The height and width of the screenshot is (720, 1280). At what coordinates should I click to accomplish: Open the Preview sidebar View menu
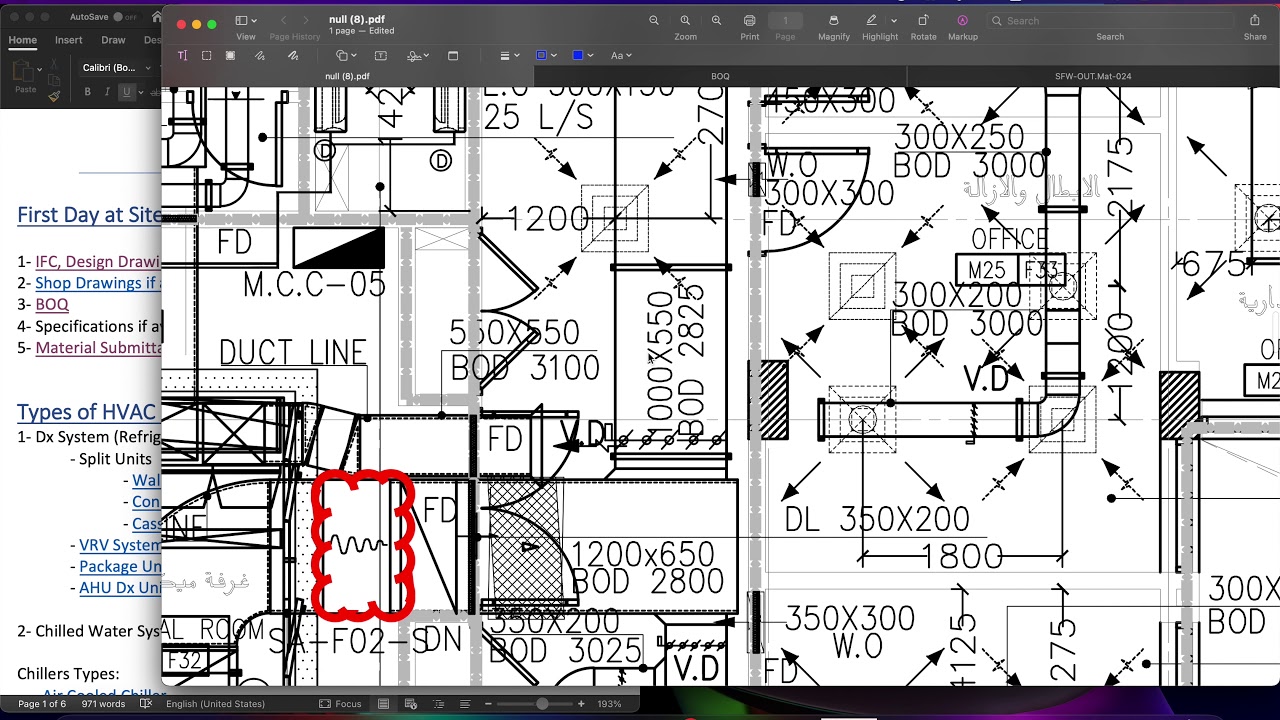coord(246,21)
